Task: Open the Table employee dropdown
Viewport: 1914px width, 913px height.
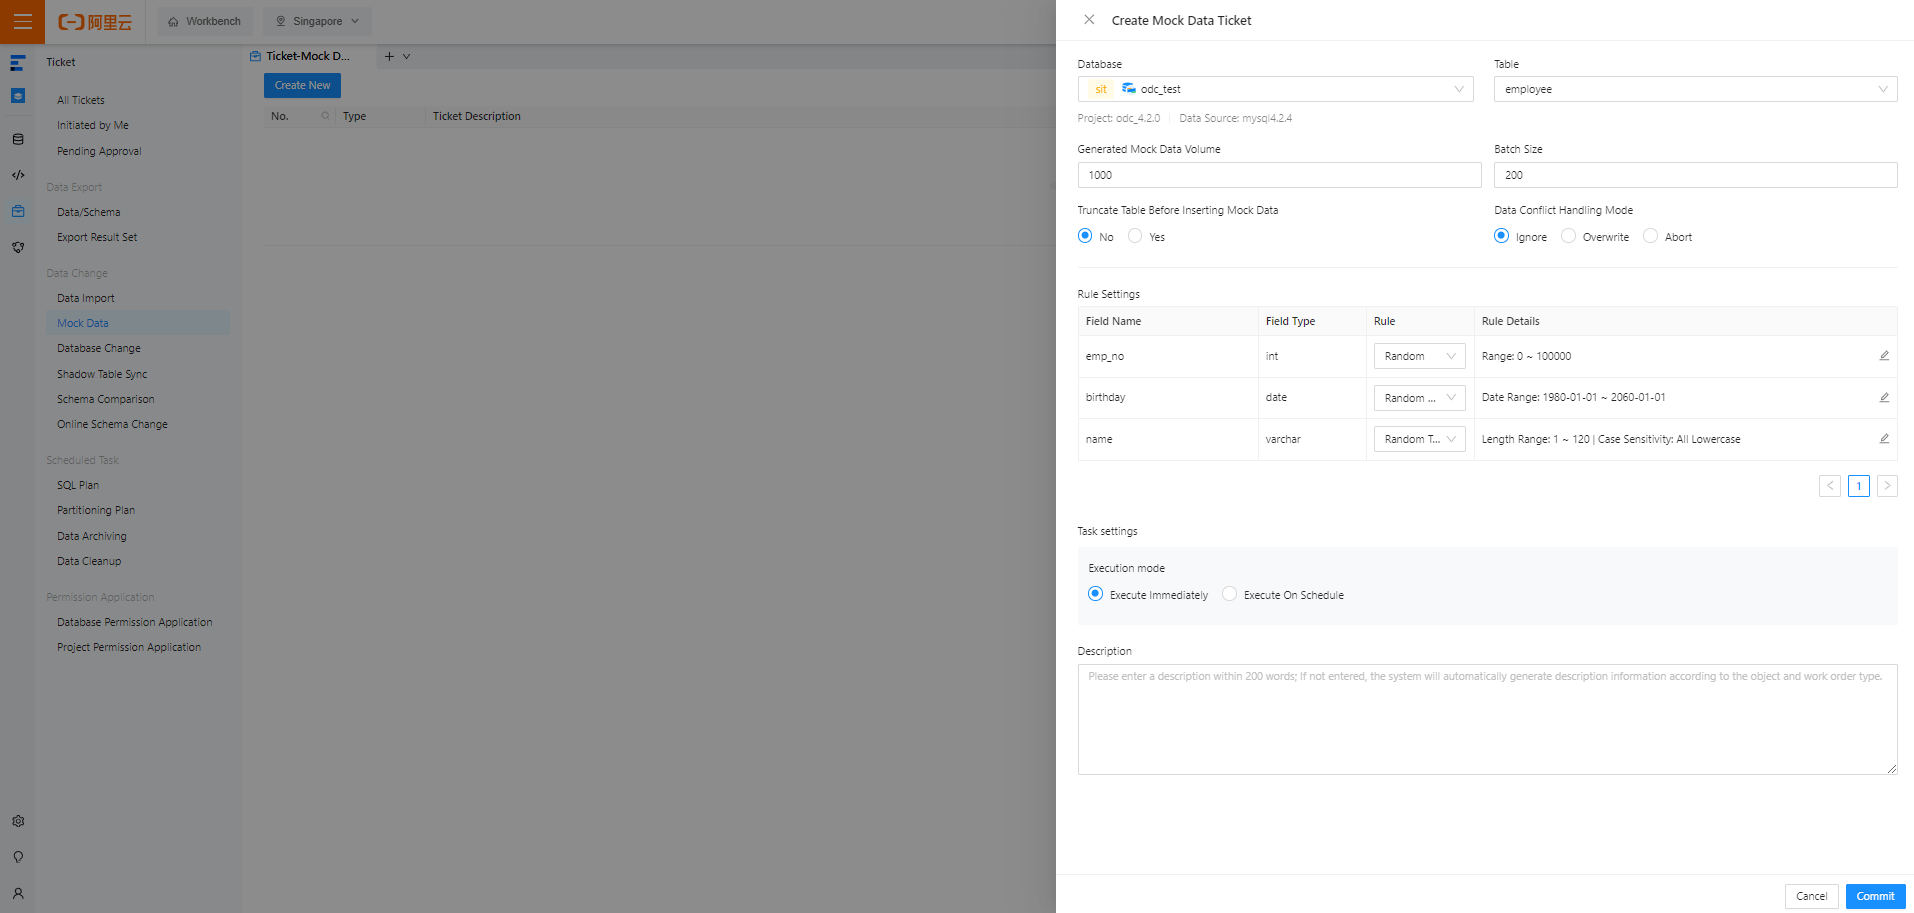Action: (x=1695, y=89)
